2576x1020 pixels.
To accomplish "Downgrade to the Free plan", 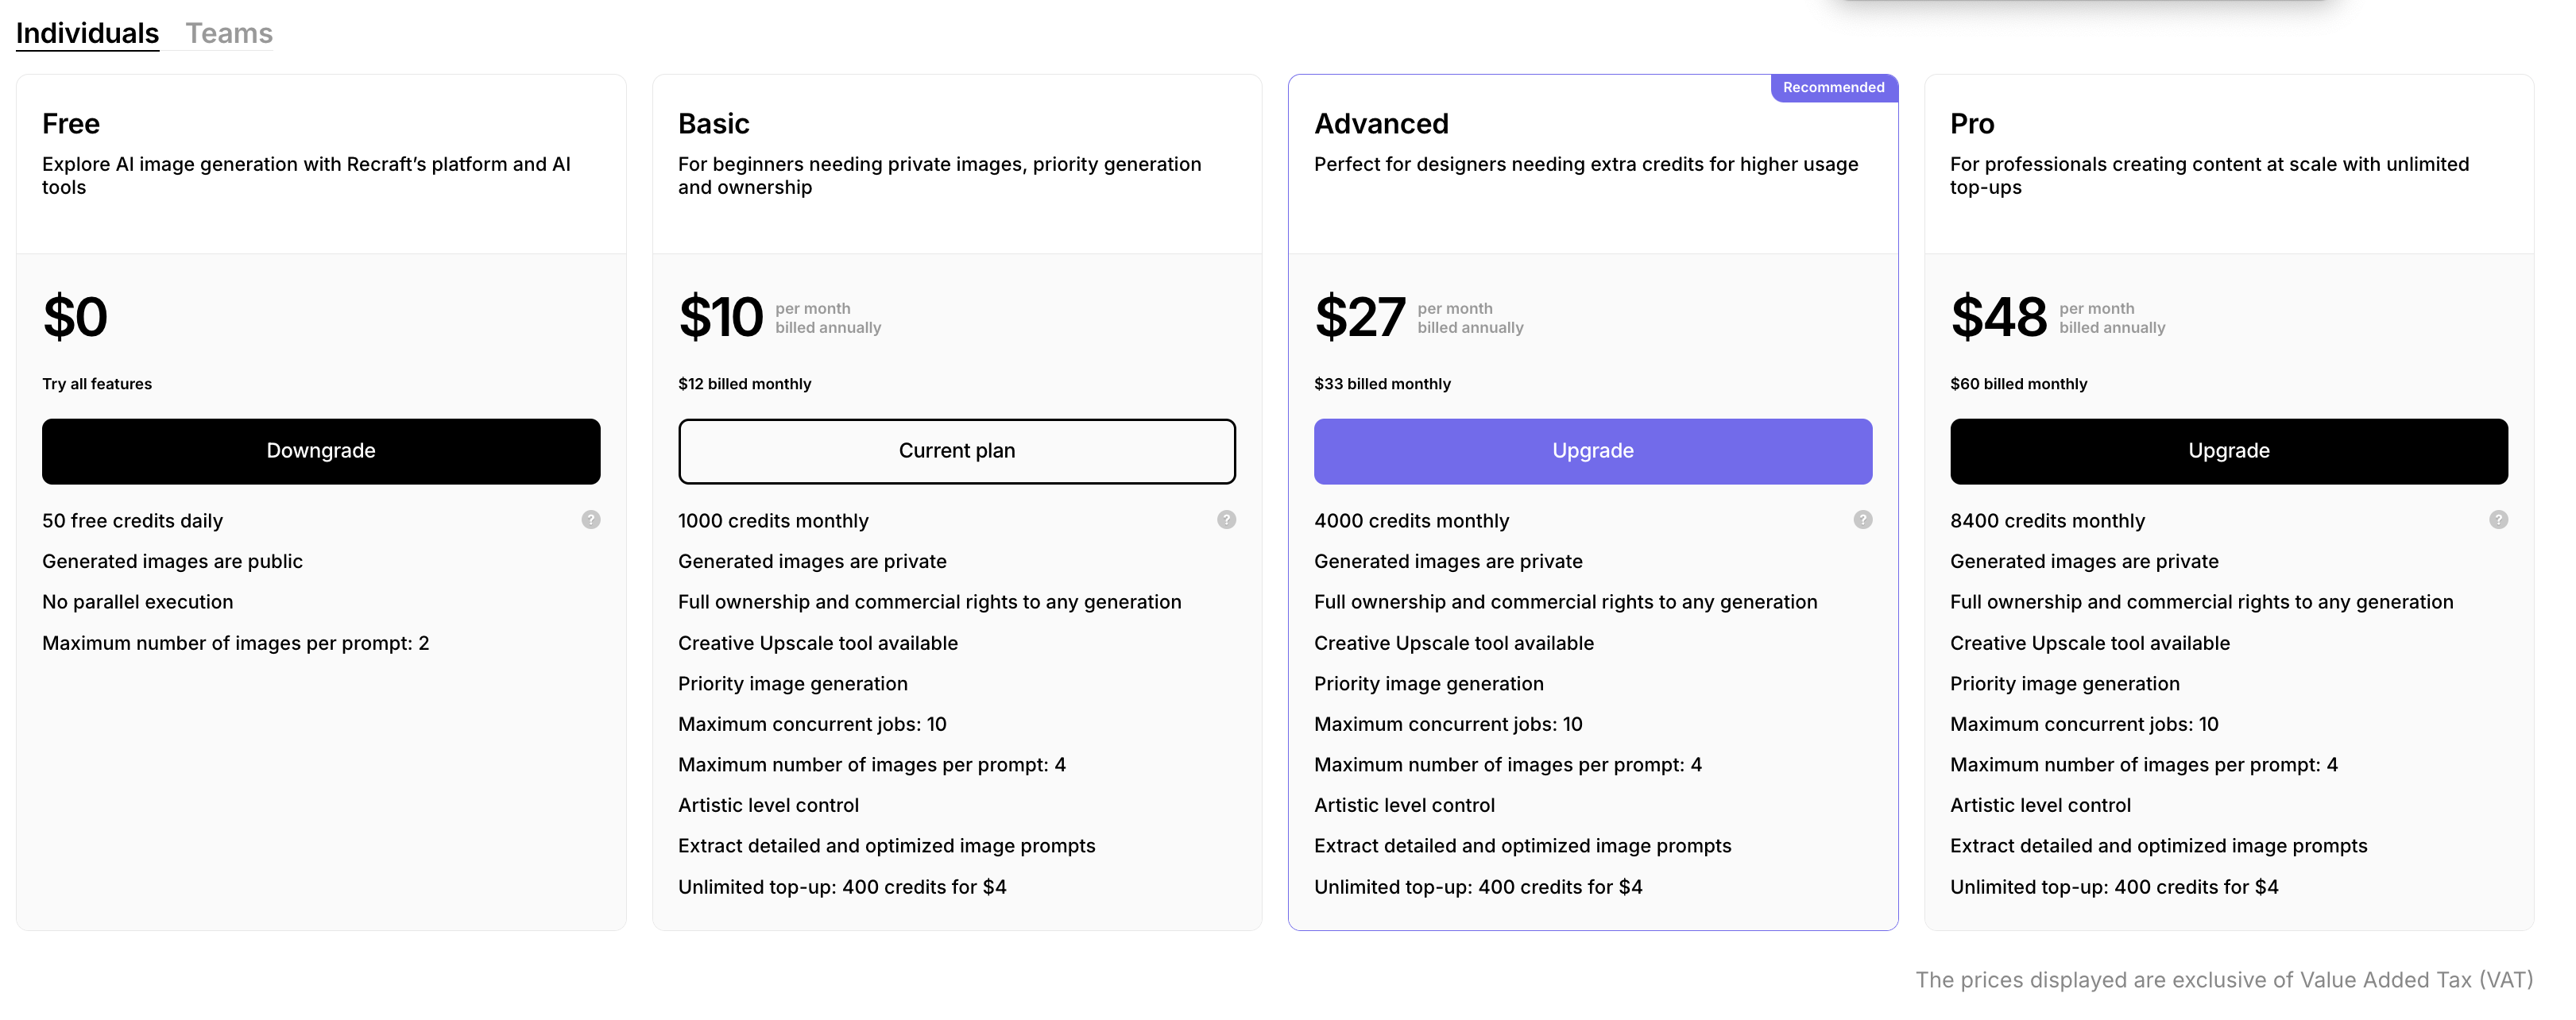I will (x=321, y=450).
